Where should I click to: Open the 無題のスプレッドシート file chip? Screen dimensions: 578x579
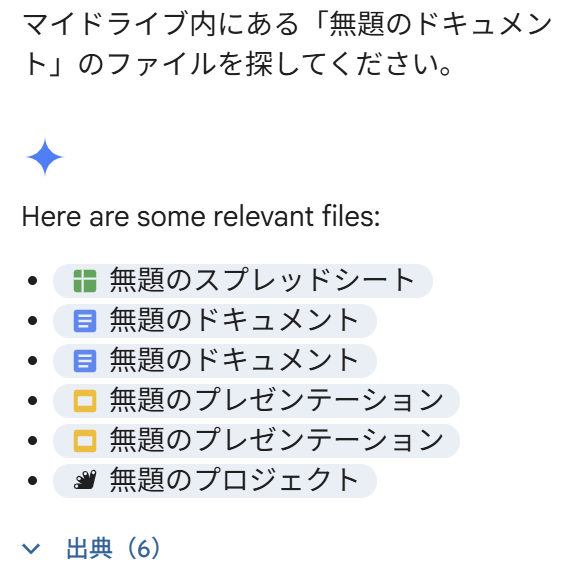coord(243,281)
